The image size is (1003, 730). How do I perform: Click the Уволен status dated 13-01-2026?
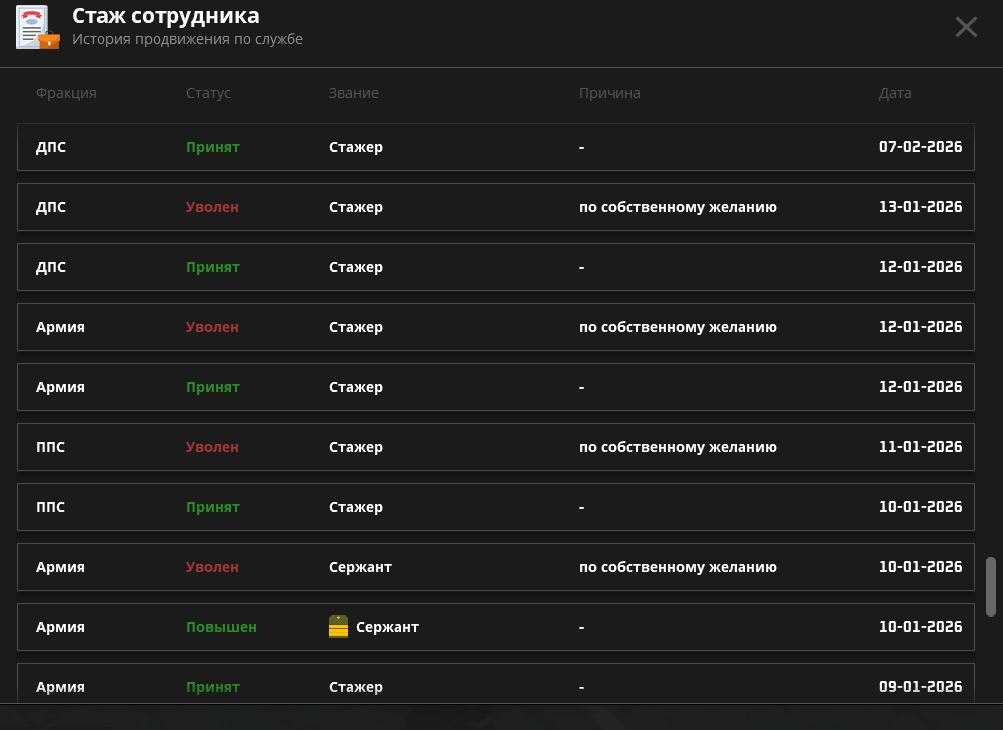pos(212,207)
